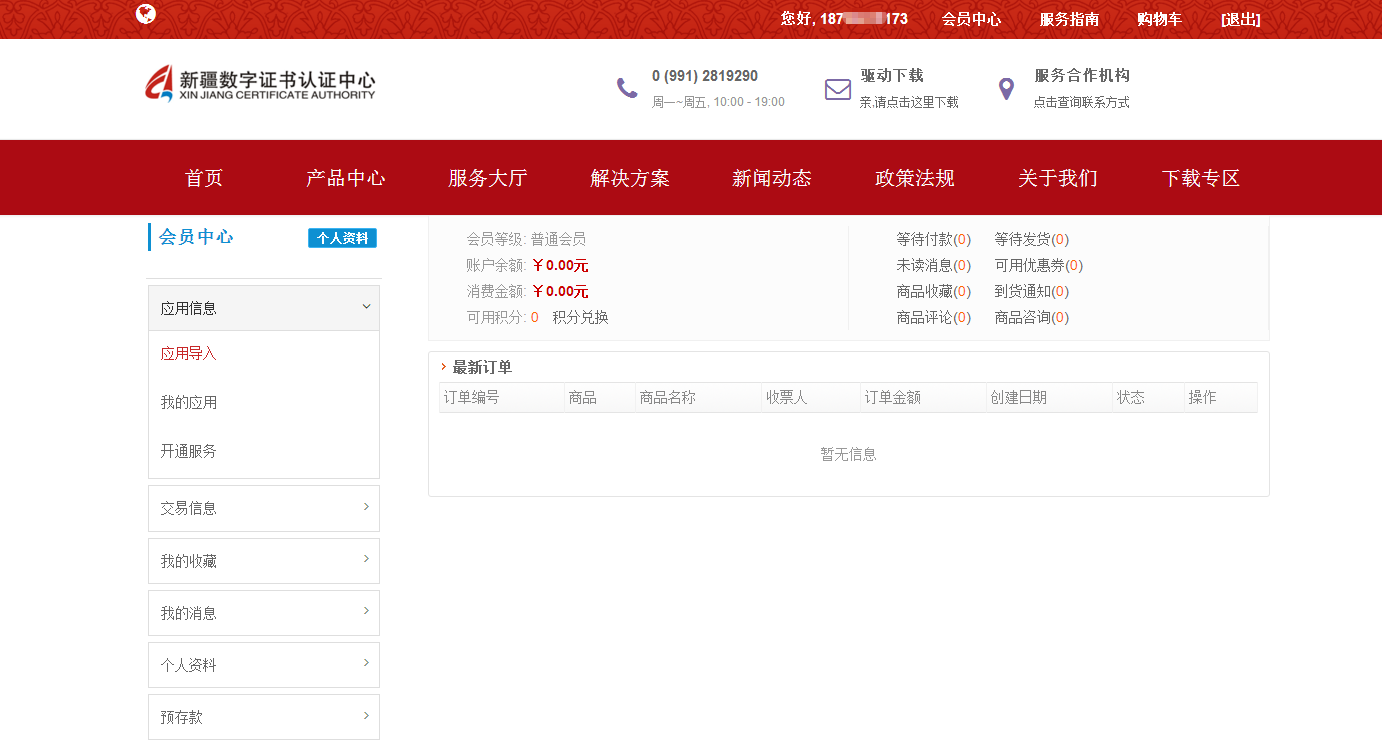1382x746 pixels.
Task: Click the blue 个人资料 button
Action: pyautogui.click(x=342, y=238)
